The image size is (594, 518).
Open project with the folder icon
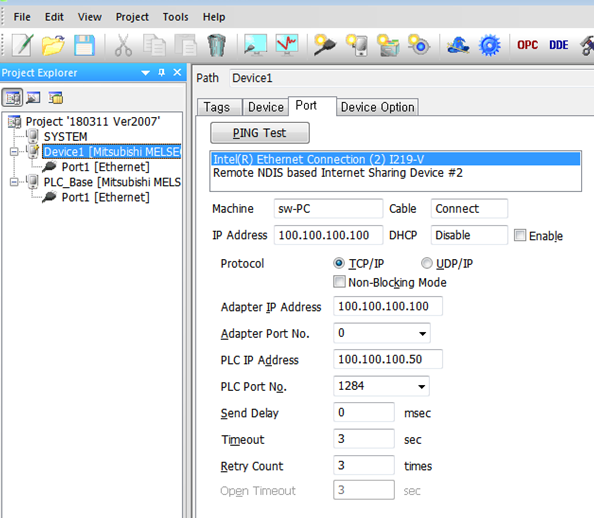click(53, 45)
